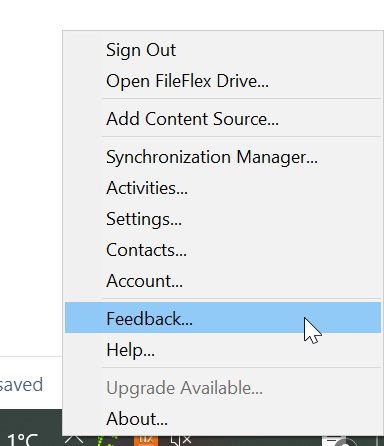Click the orange FileFlex tray icon
This screenshot has width=384, height=446.
tap(146, 441)
